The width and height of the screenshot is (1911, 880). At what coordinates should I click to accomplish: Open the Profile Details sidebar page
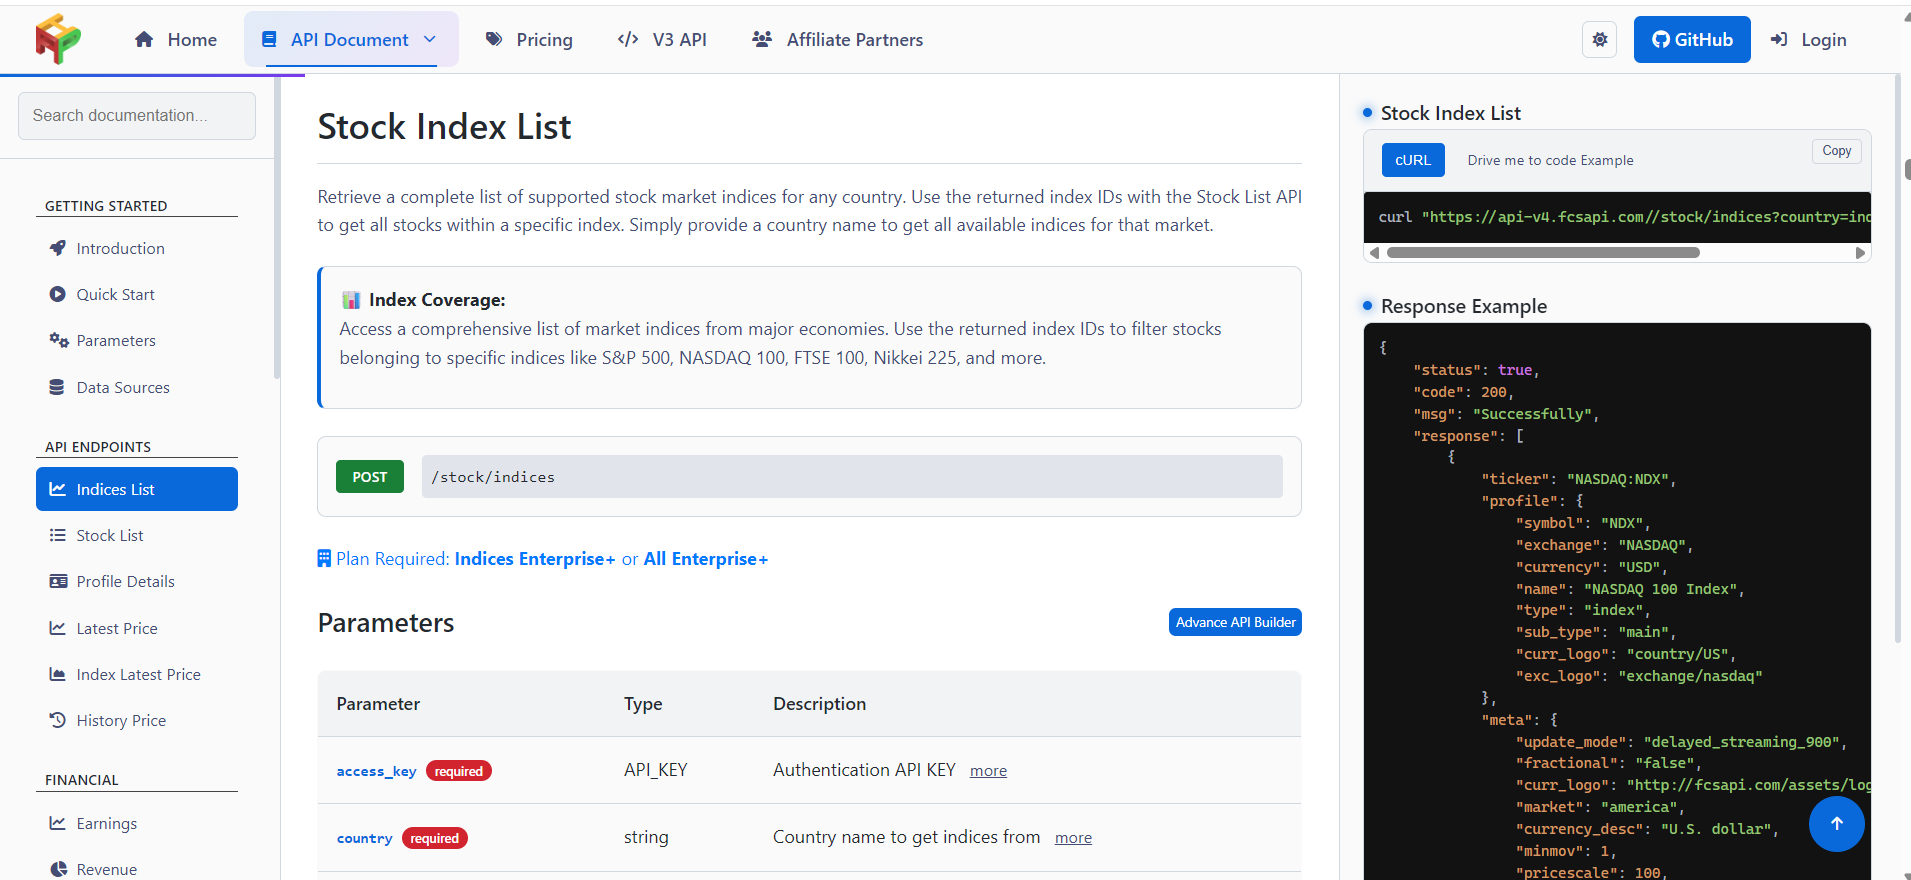click(137, 581)
